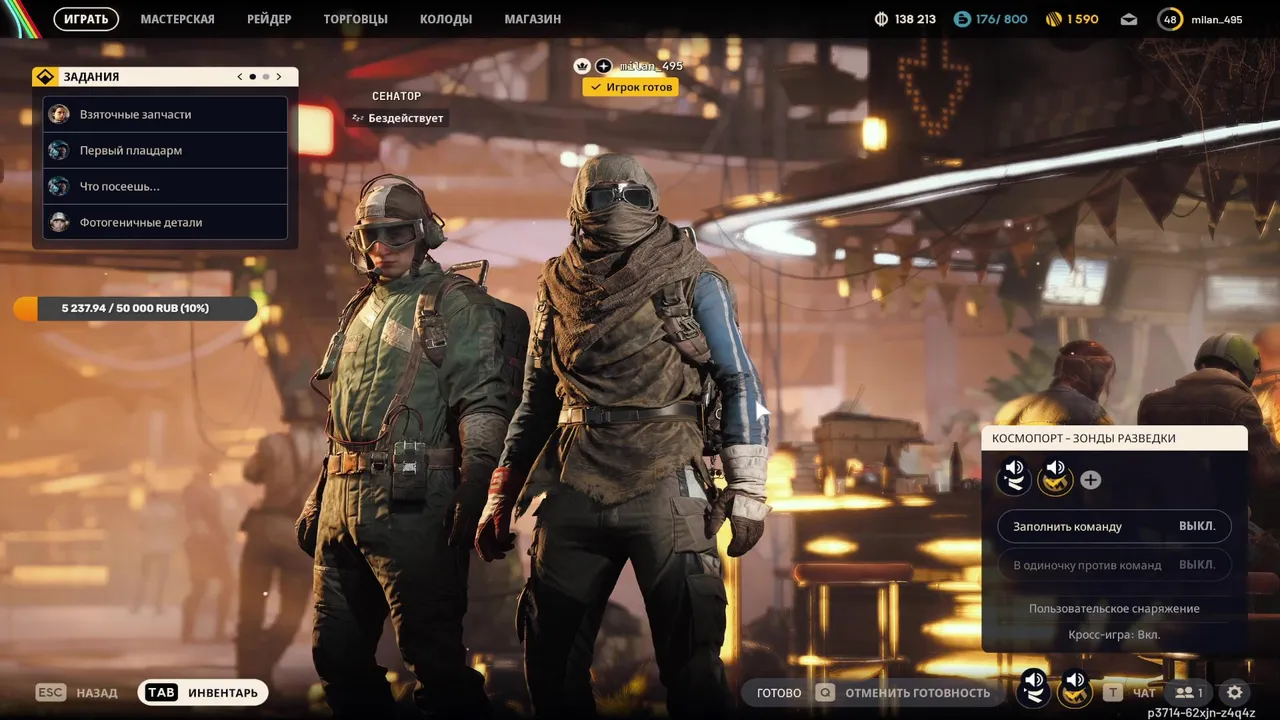This screenshot has width=1280, height=720.
Task: Click the ESC key icon
Action: 51,692
